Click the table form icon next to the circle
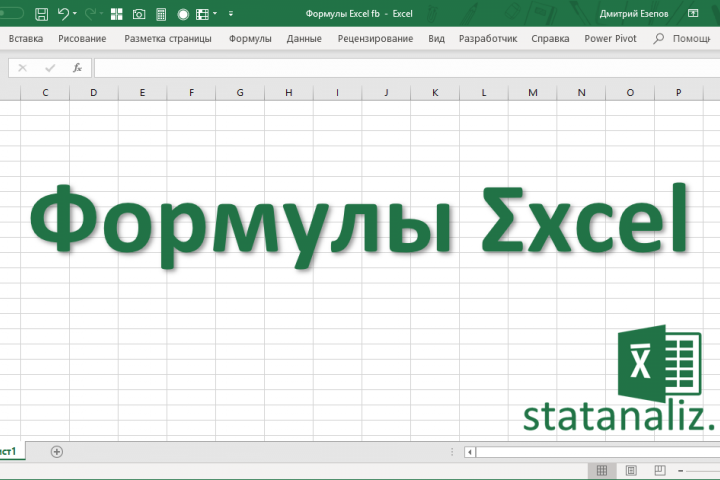Viewport: 720px width, 480px height. point(202,14)
